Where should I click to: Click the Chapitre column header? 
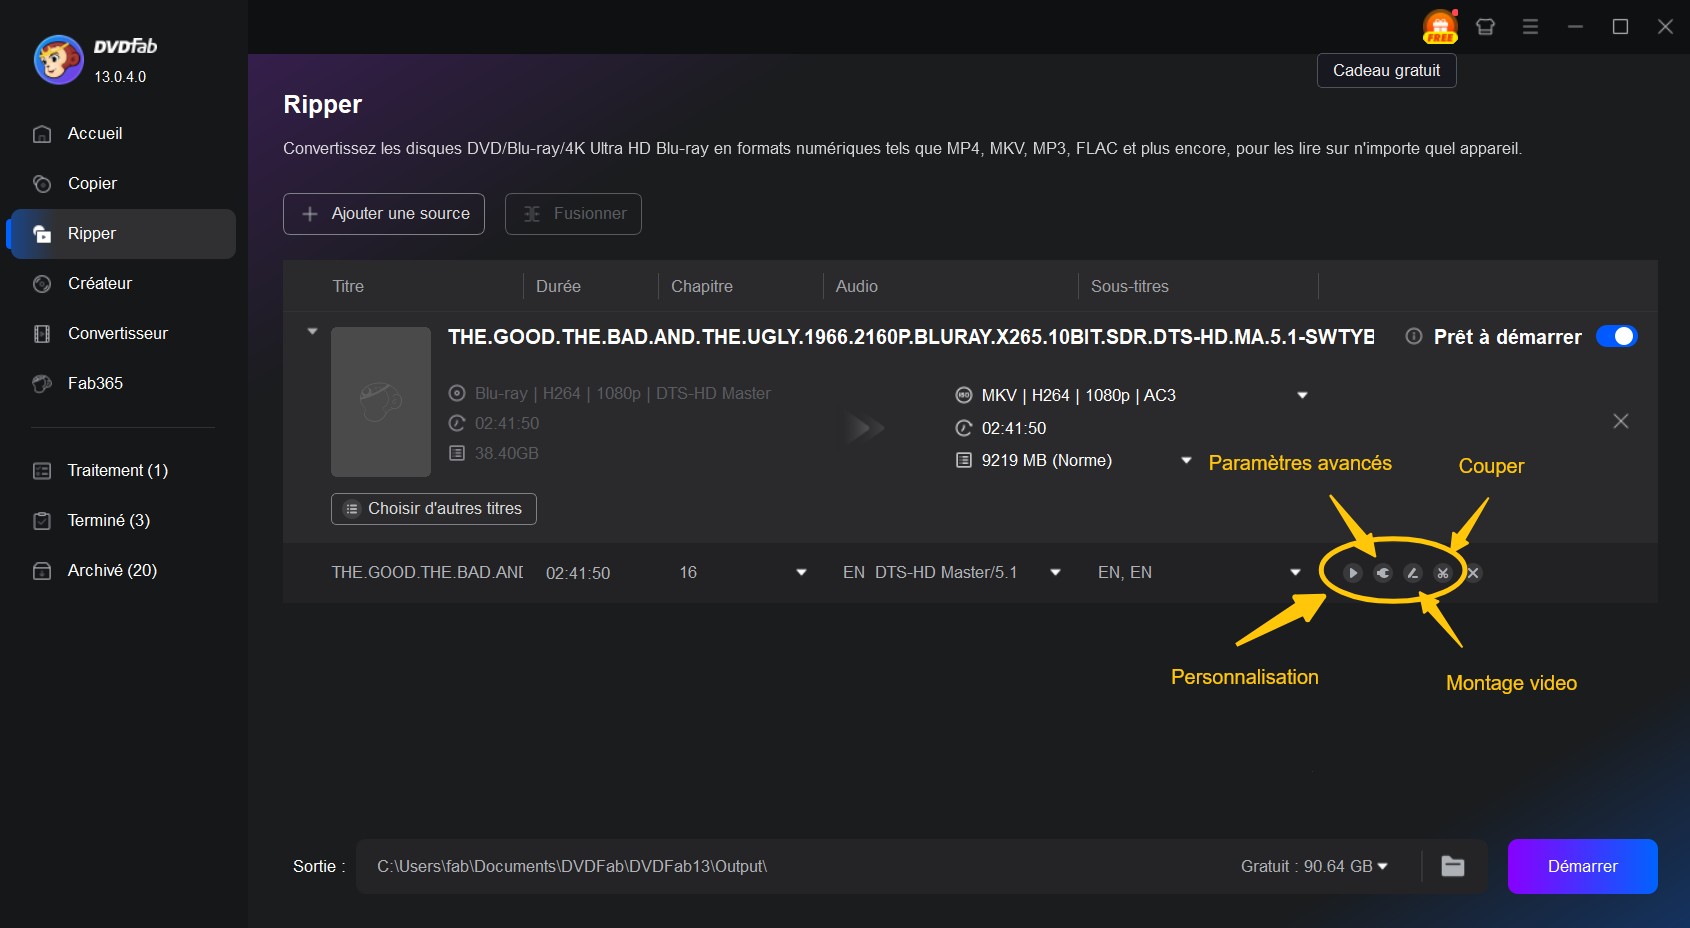click(x=702, y=287)
